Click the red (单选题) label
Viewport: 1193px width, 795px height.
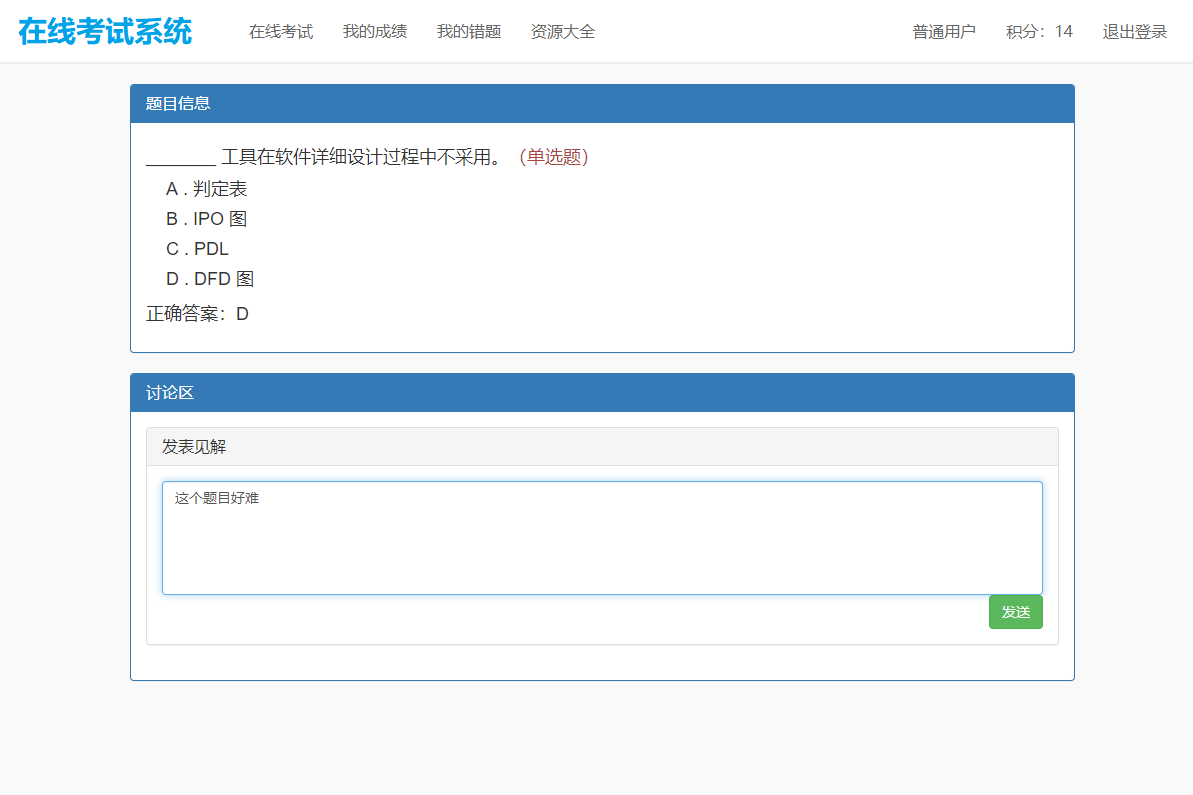click(x=554, y=157)
